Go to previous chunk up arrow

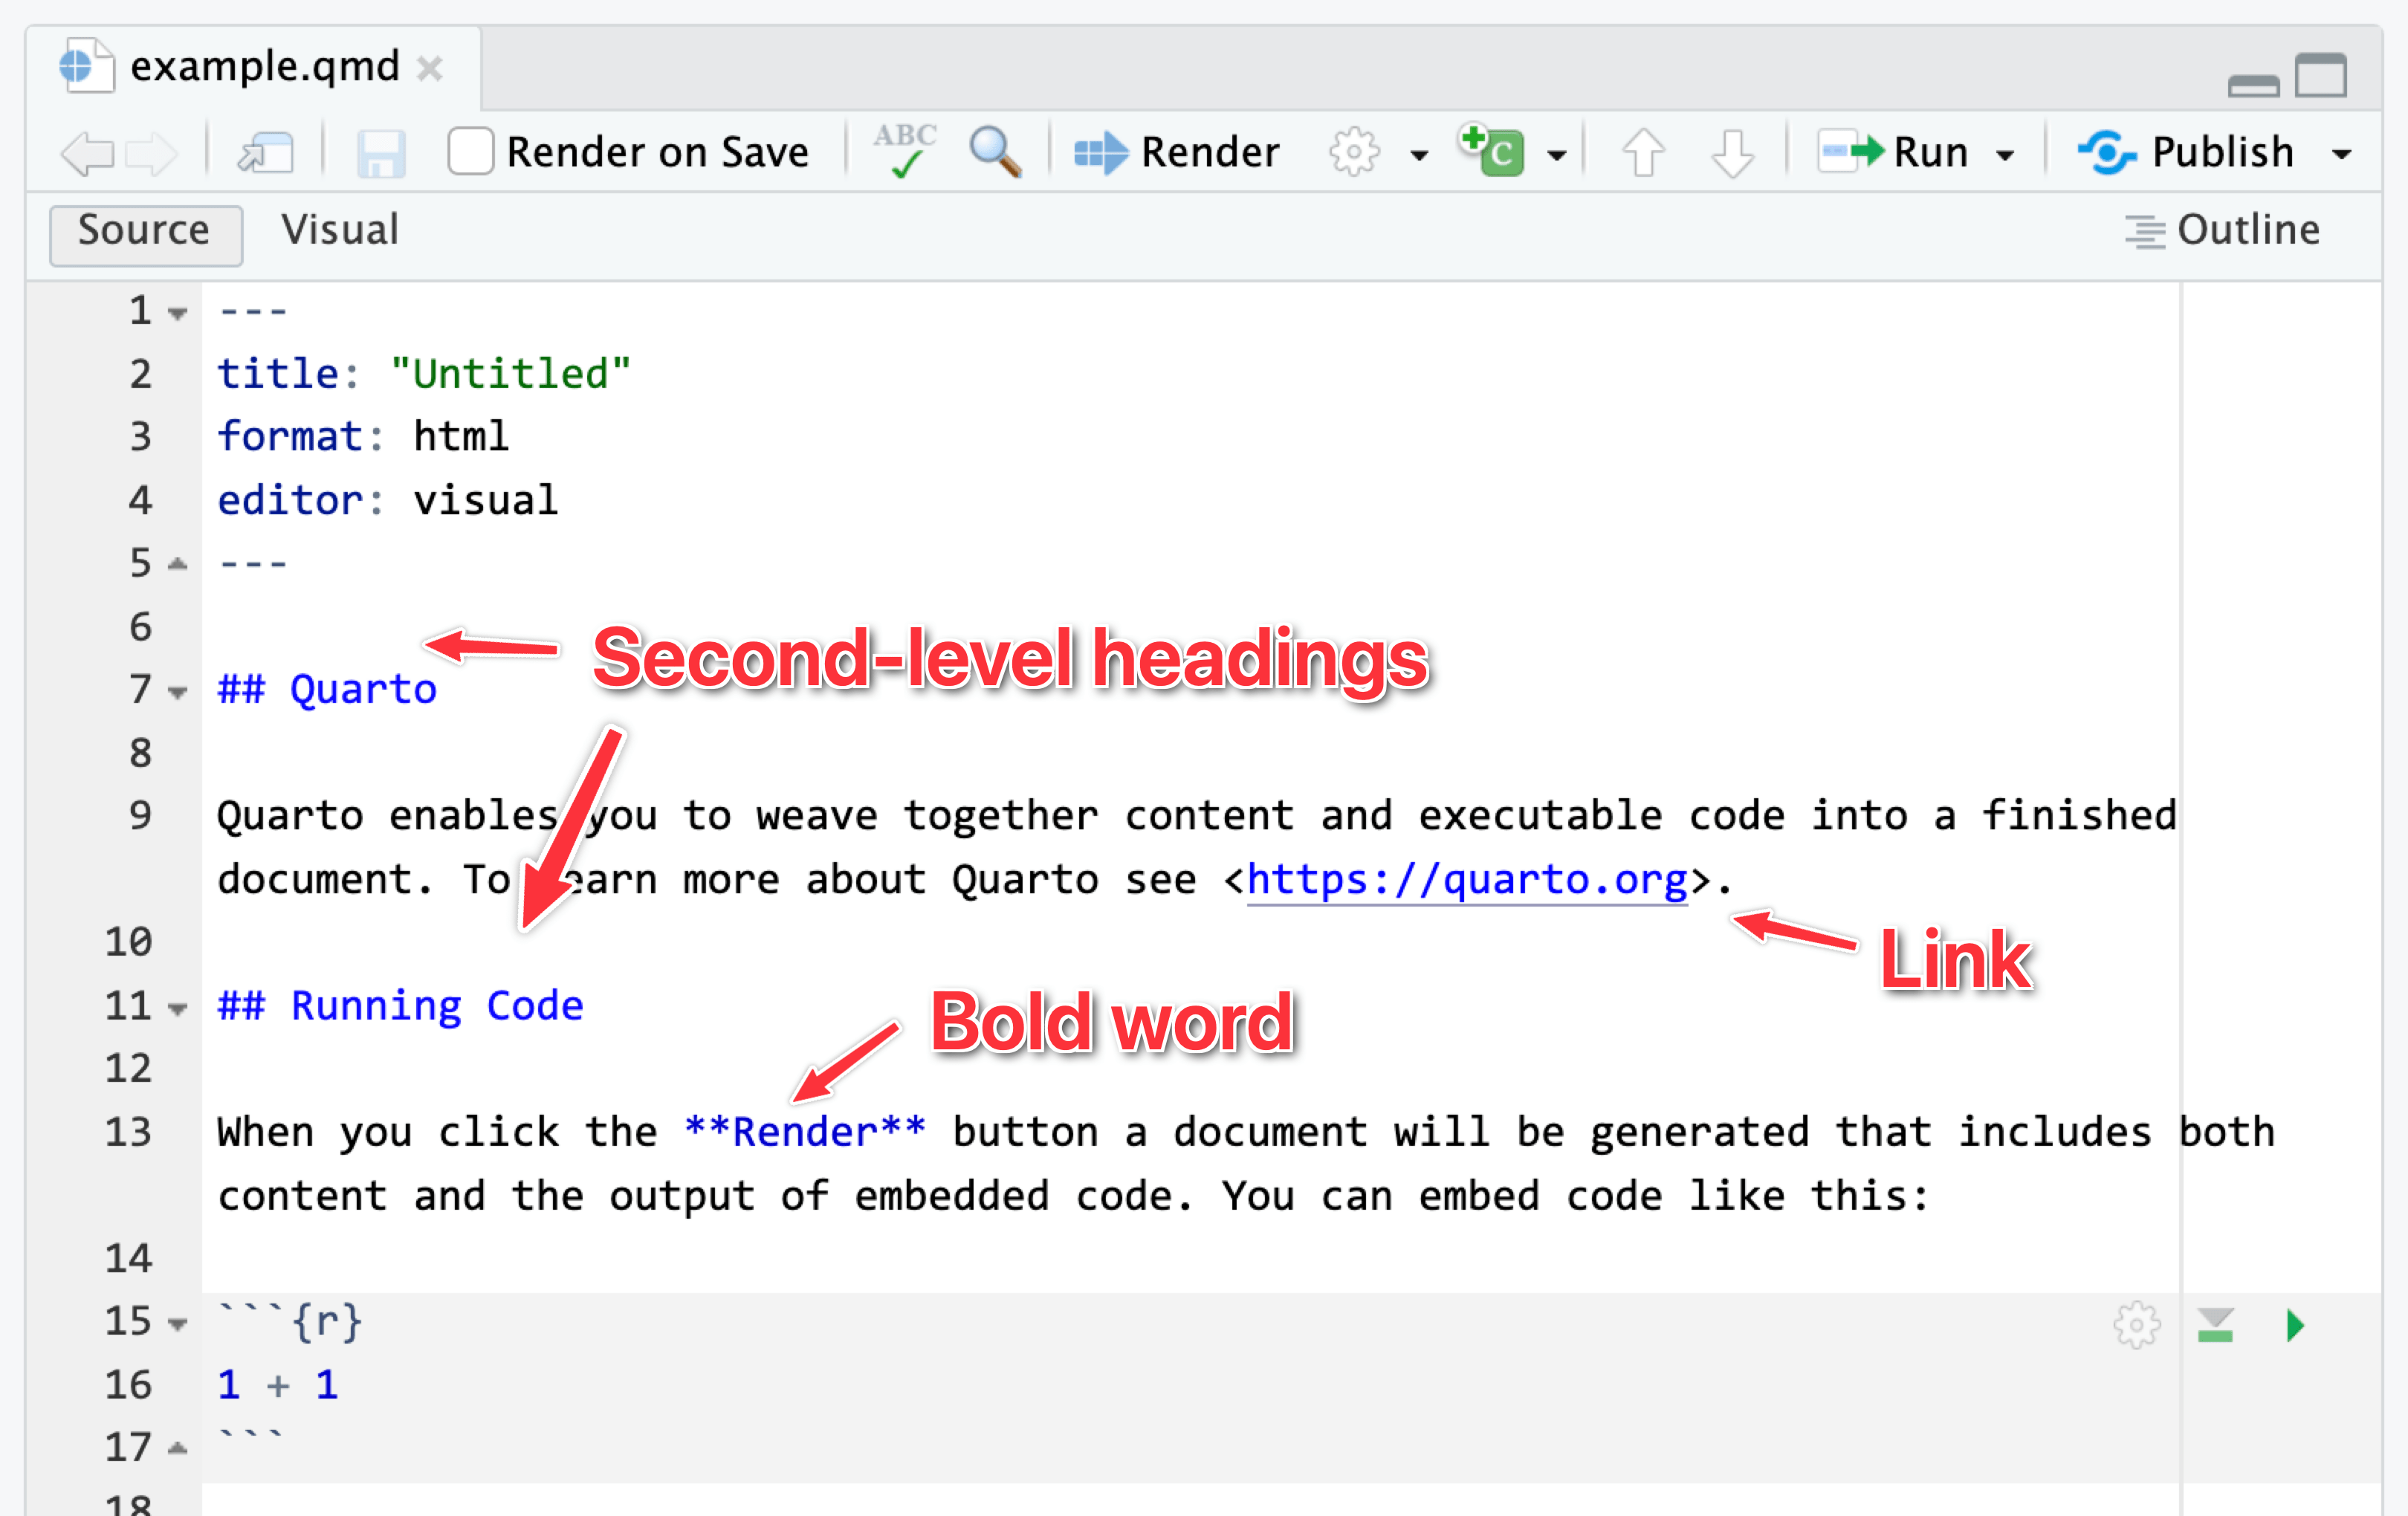coord(1643,153)
